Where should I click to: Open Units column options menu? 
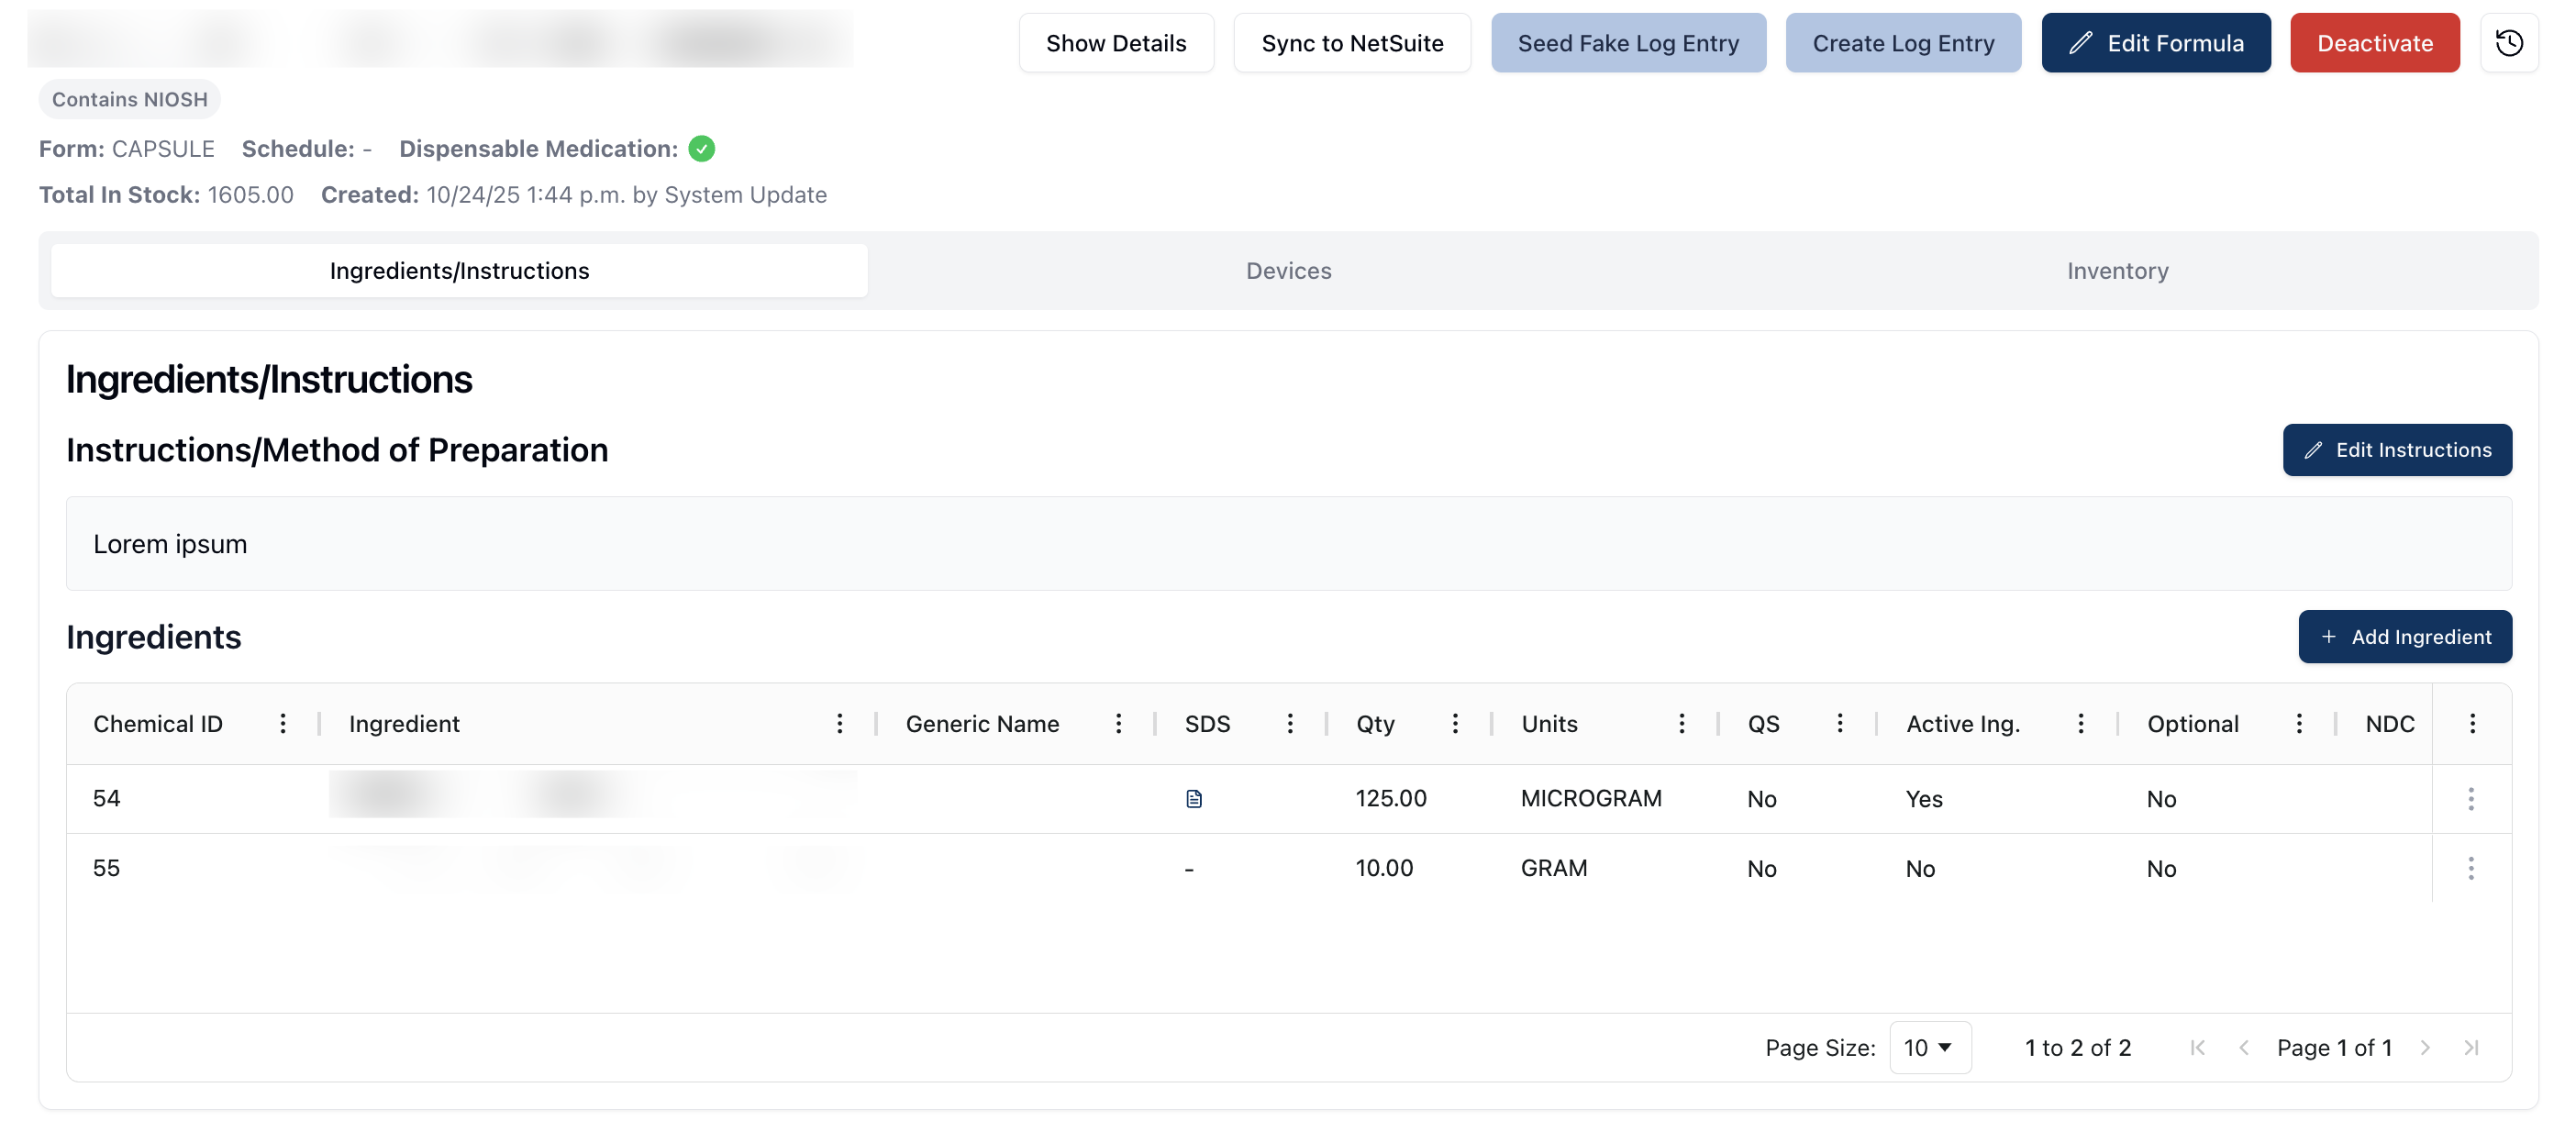click(x=1681, y=723)
